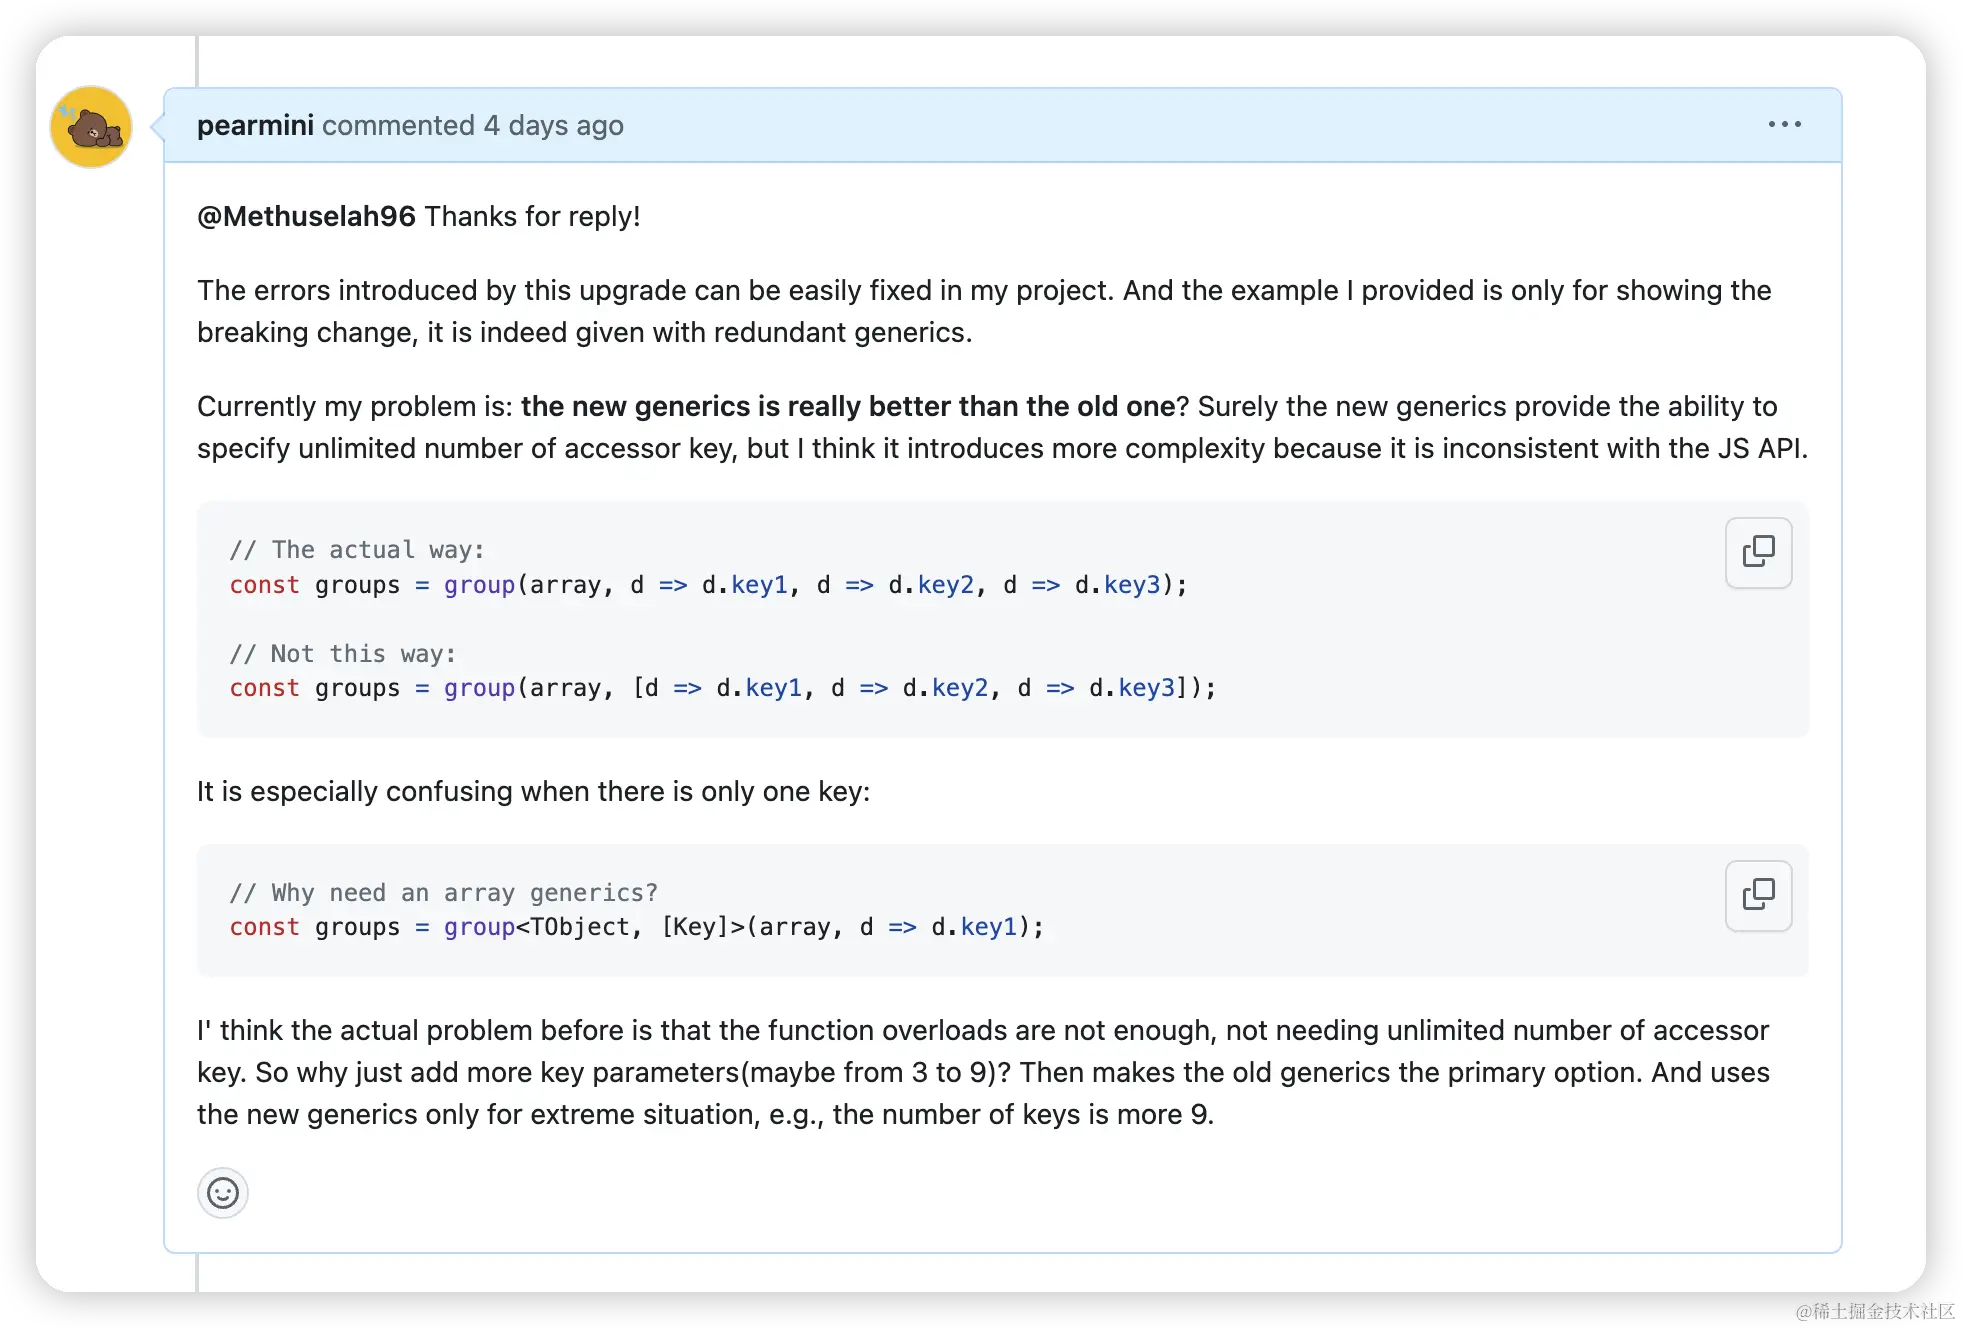Click the final paragraph about function overloads
1962x1328 pixels.
[983, 1072]
